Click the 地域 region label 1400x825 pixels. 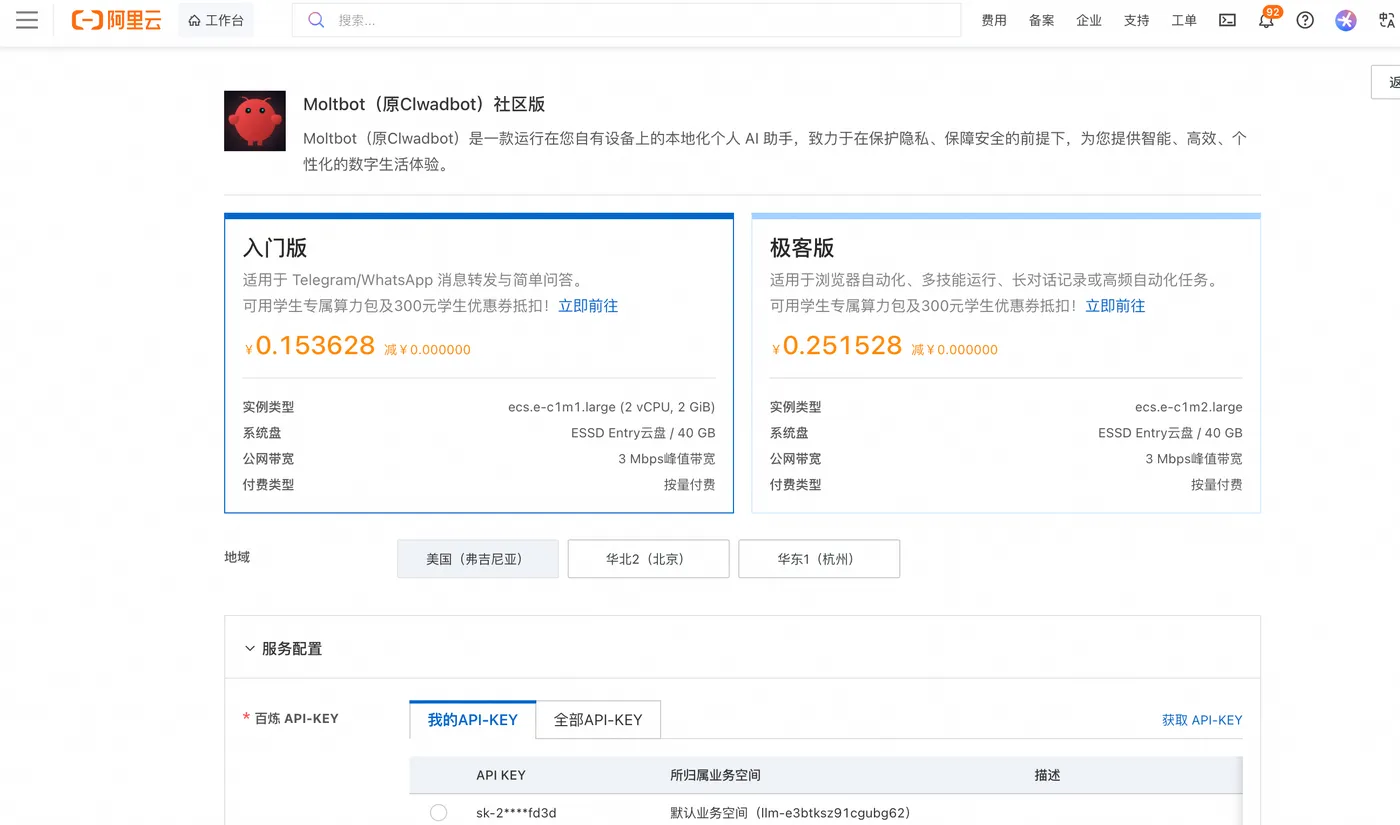237,557
